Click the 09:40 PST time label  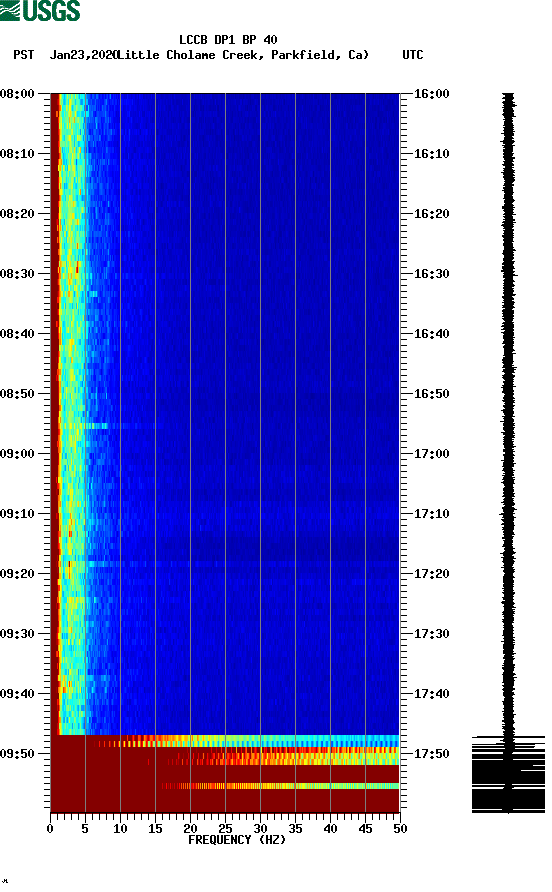pyautogui.click(x=17, y=693)
